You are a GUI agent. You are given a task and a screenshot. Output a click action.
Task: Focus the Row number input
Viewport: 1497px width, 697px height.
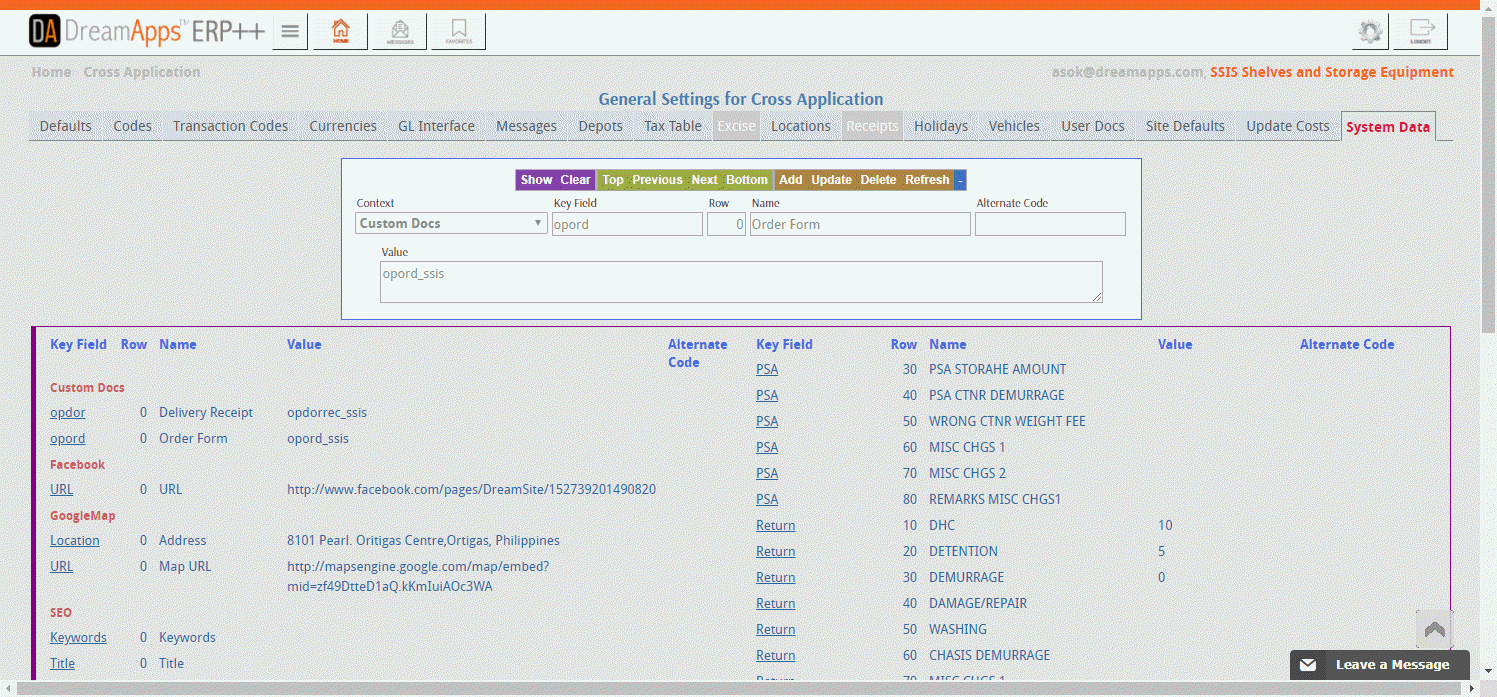[x=727, y=224]
